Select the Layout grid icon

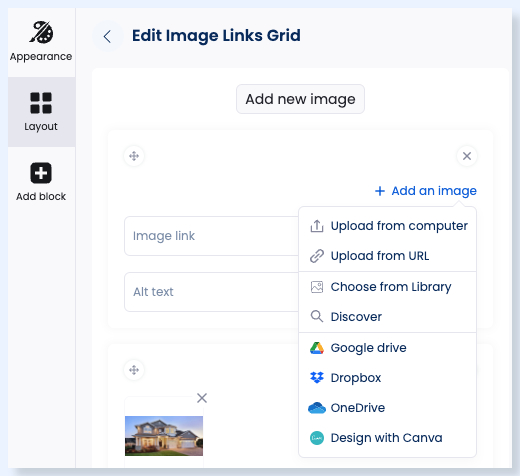pos(41,103)
